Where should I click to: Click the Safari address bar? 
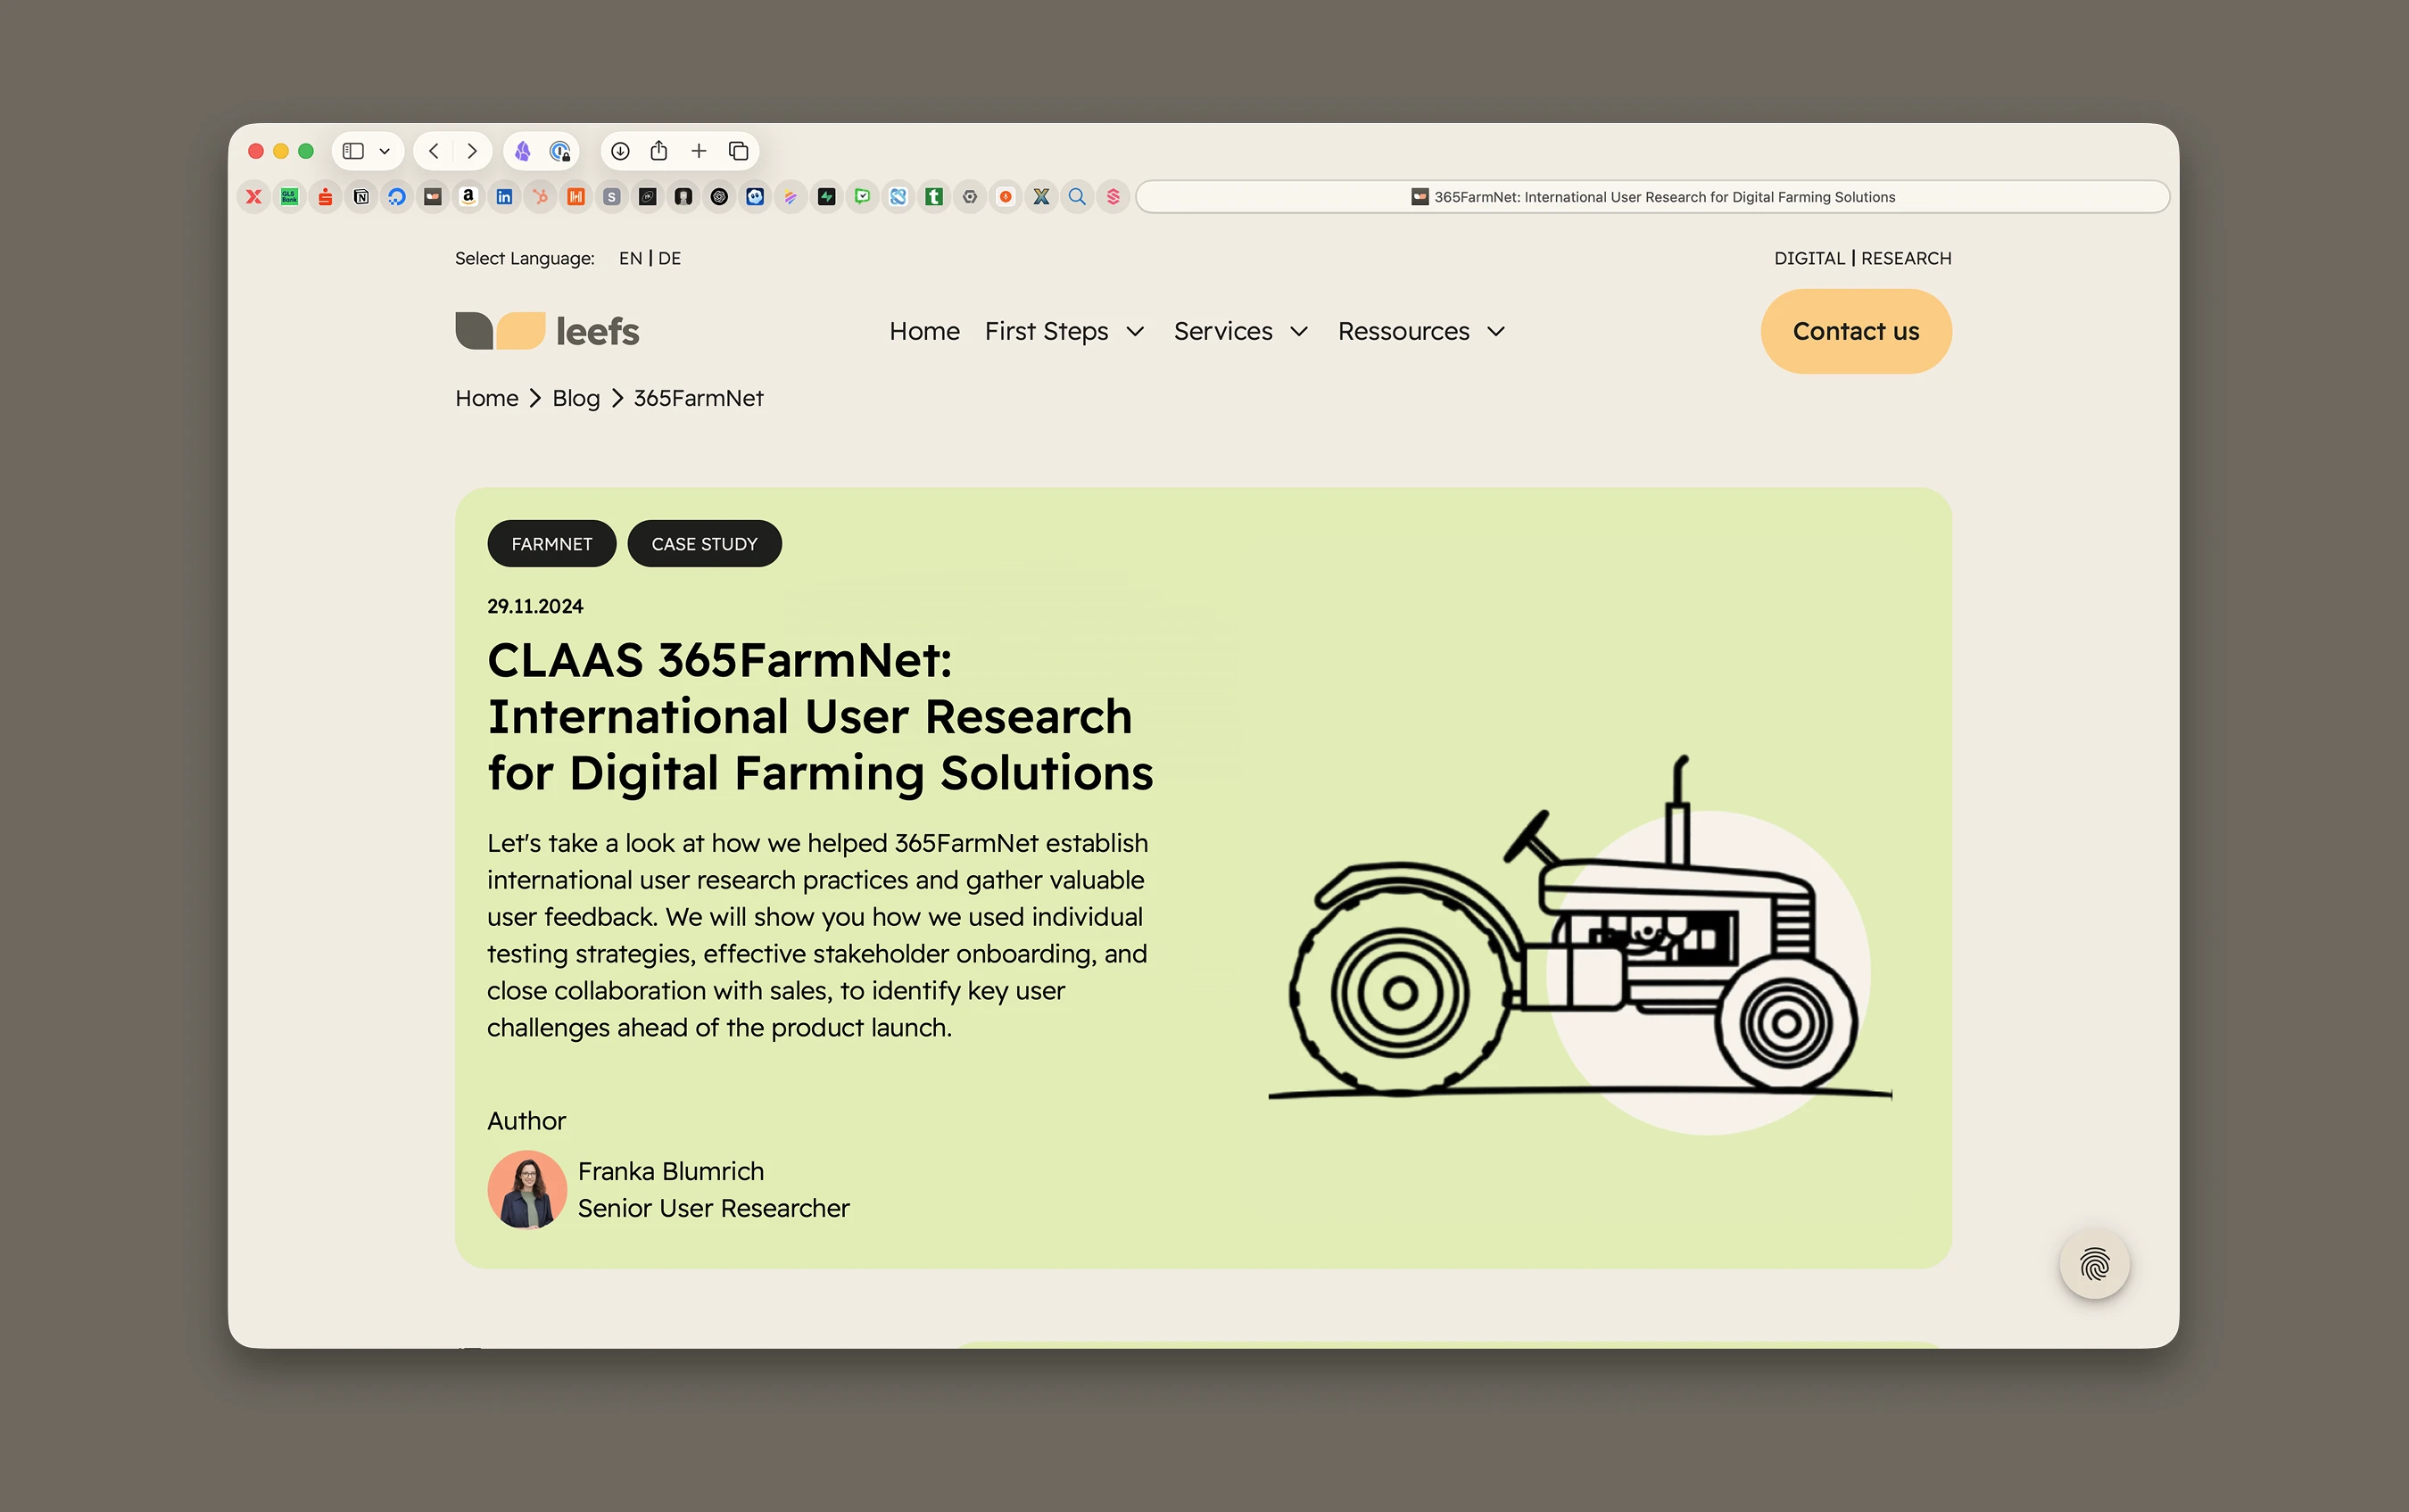click(x=1652, y=197)
